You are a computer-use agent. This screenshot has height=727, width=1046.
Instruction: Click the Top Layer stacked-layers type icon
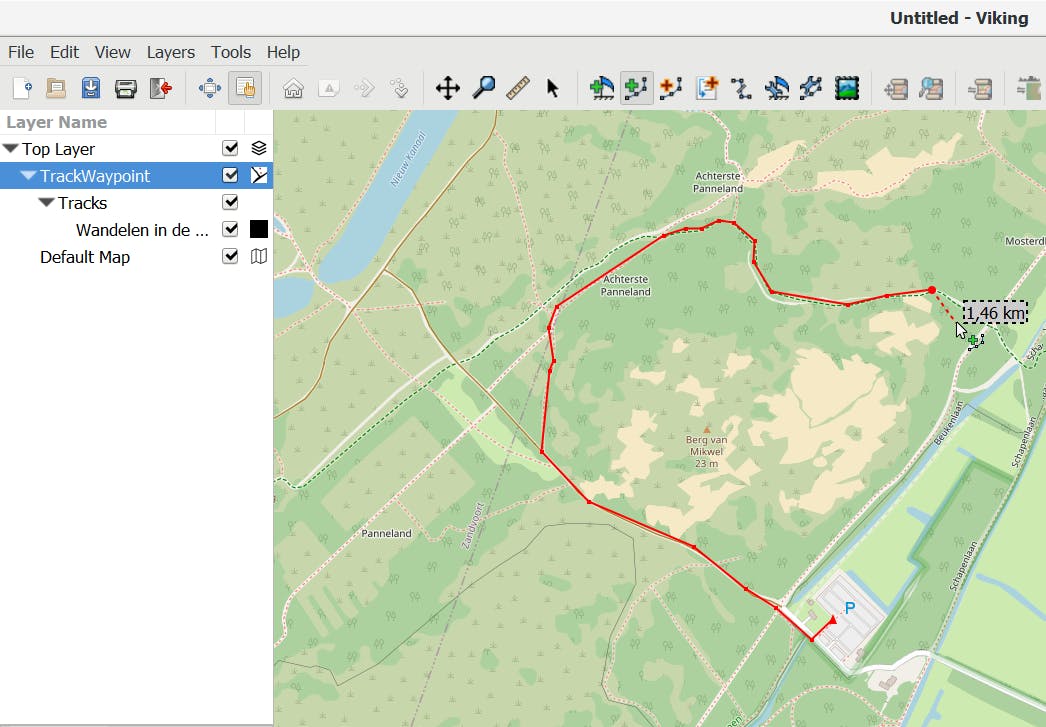259,148
